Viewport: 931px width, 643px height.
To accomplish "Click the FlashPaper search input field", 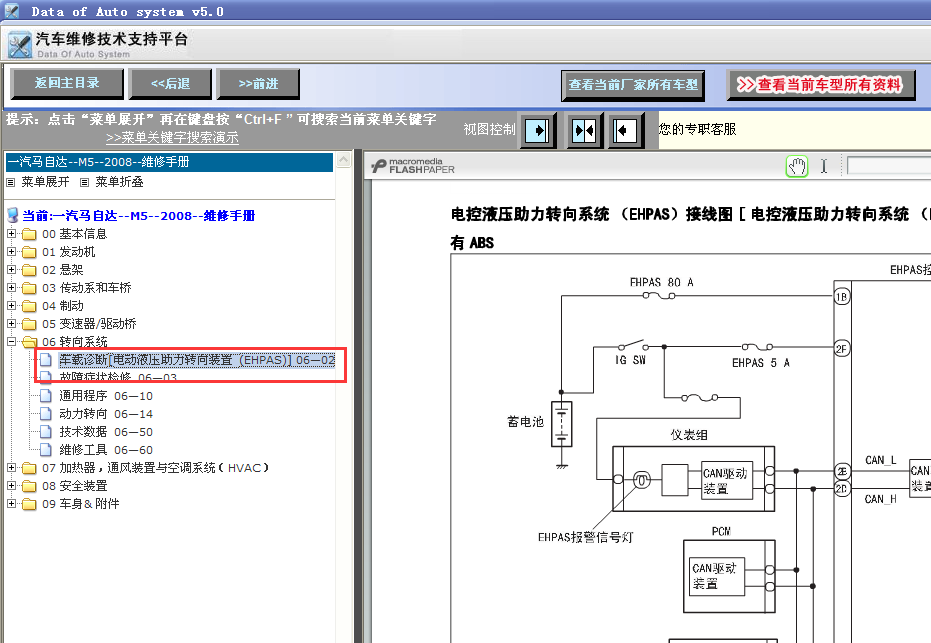I will (x=889, y=166).
